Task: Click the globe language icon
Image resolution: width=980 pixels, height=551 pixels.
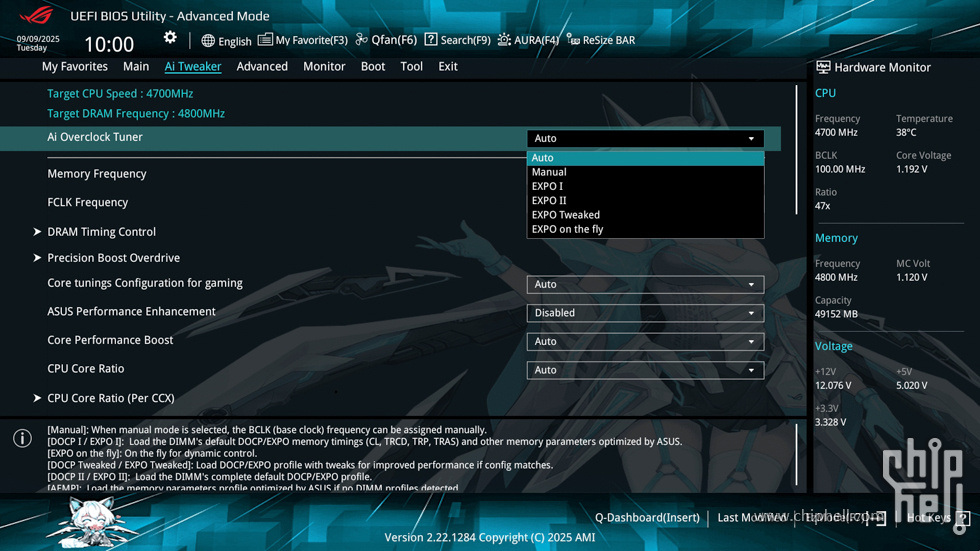Action: (x=208, y=41)
